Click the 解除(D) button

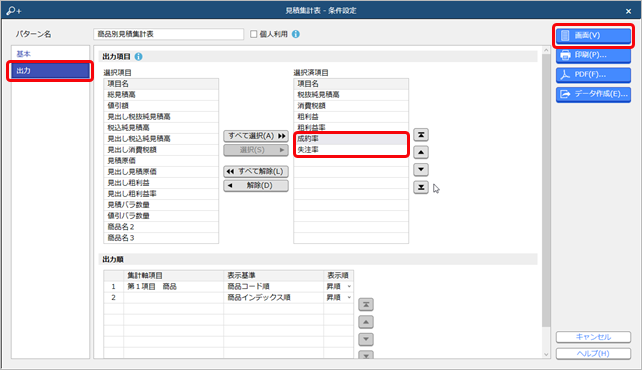256,185
